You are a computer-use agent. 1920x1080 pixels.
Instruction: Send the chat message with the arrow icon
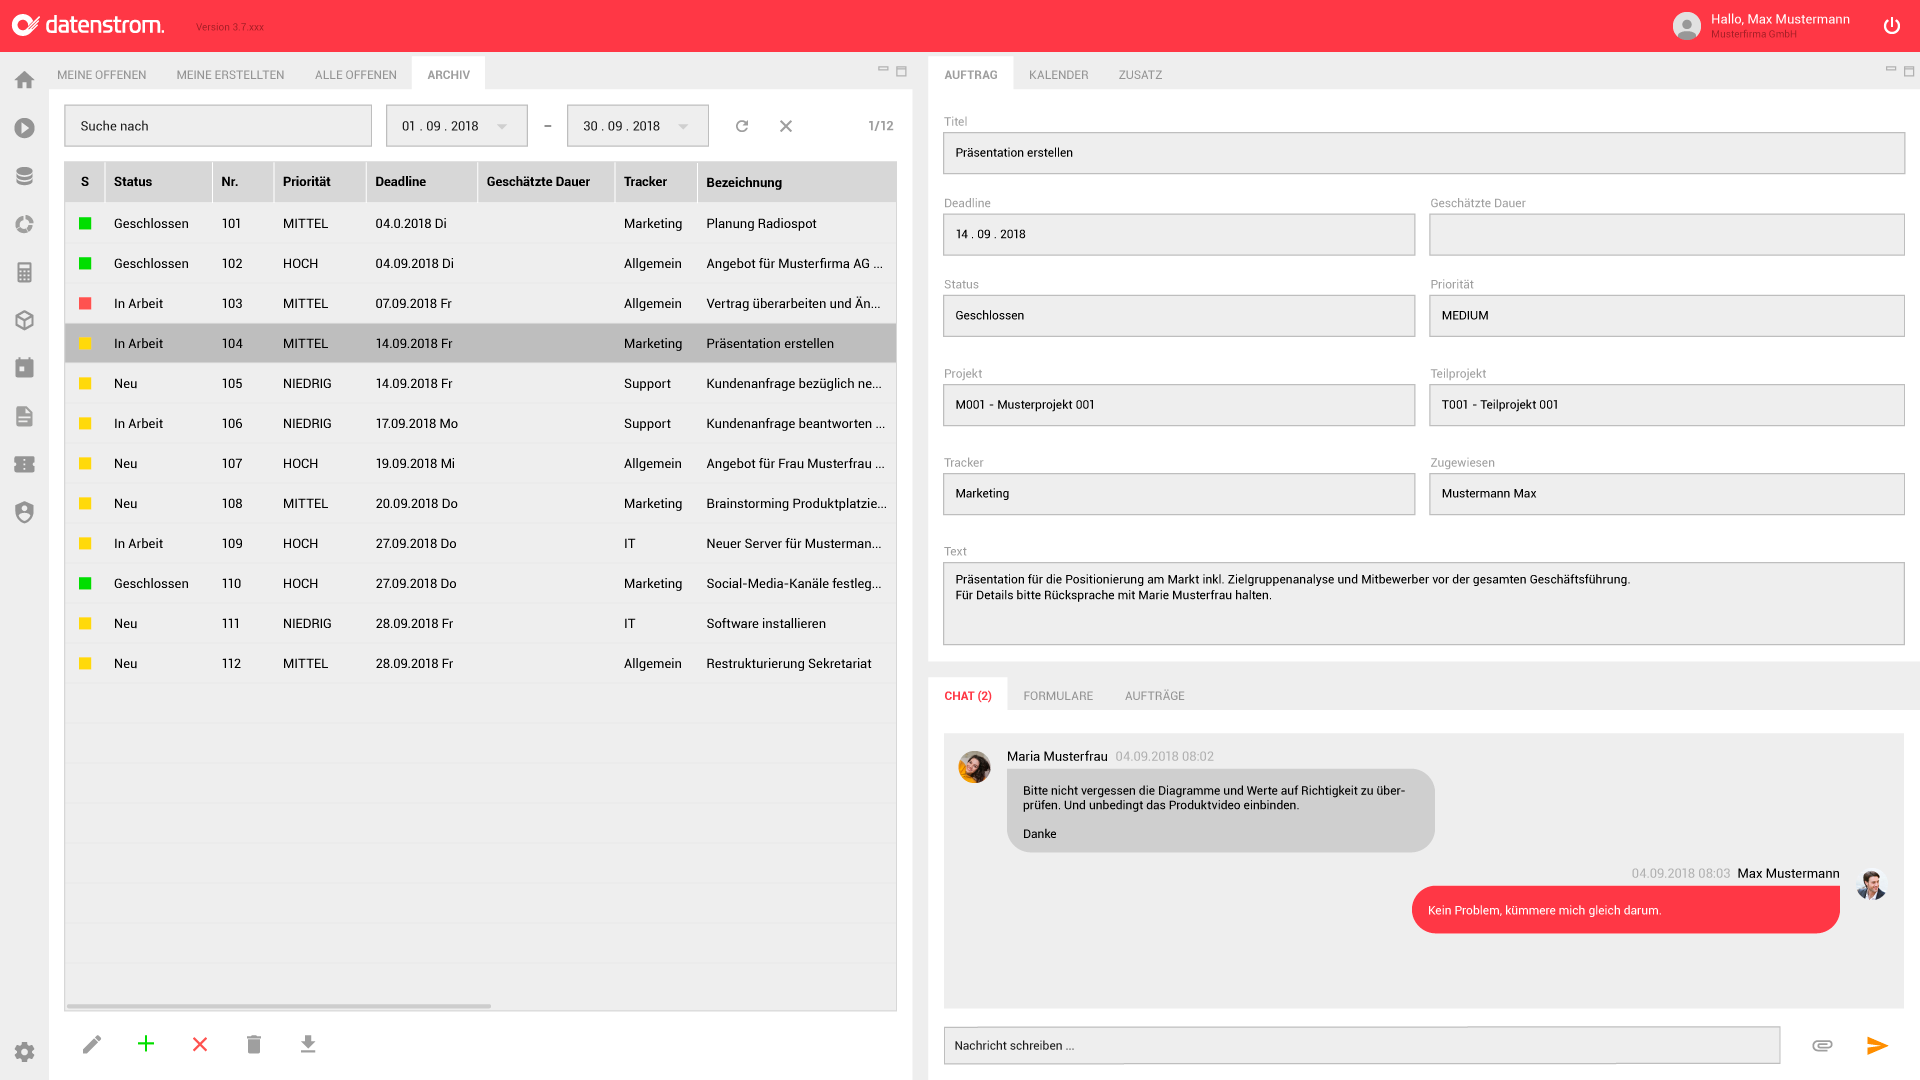(x=1875, y=1045)
